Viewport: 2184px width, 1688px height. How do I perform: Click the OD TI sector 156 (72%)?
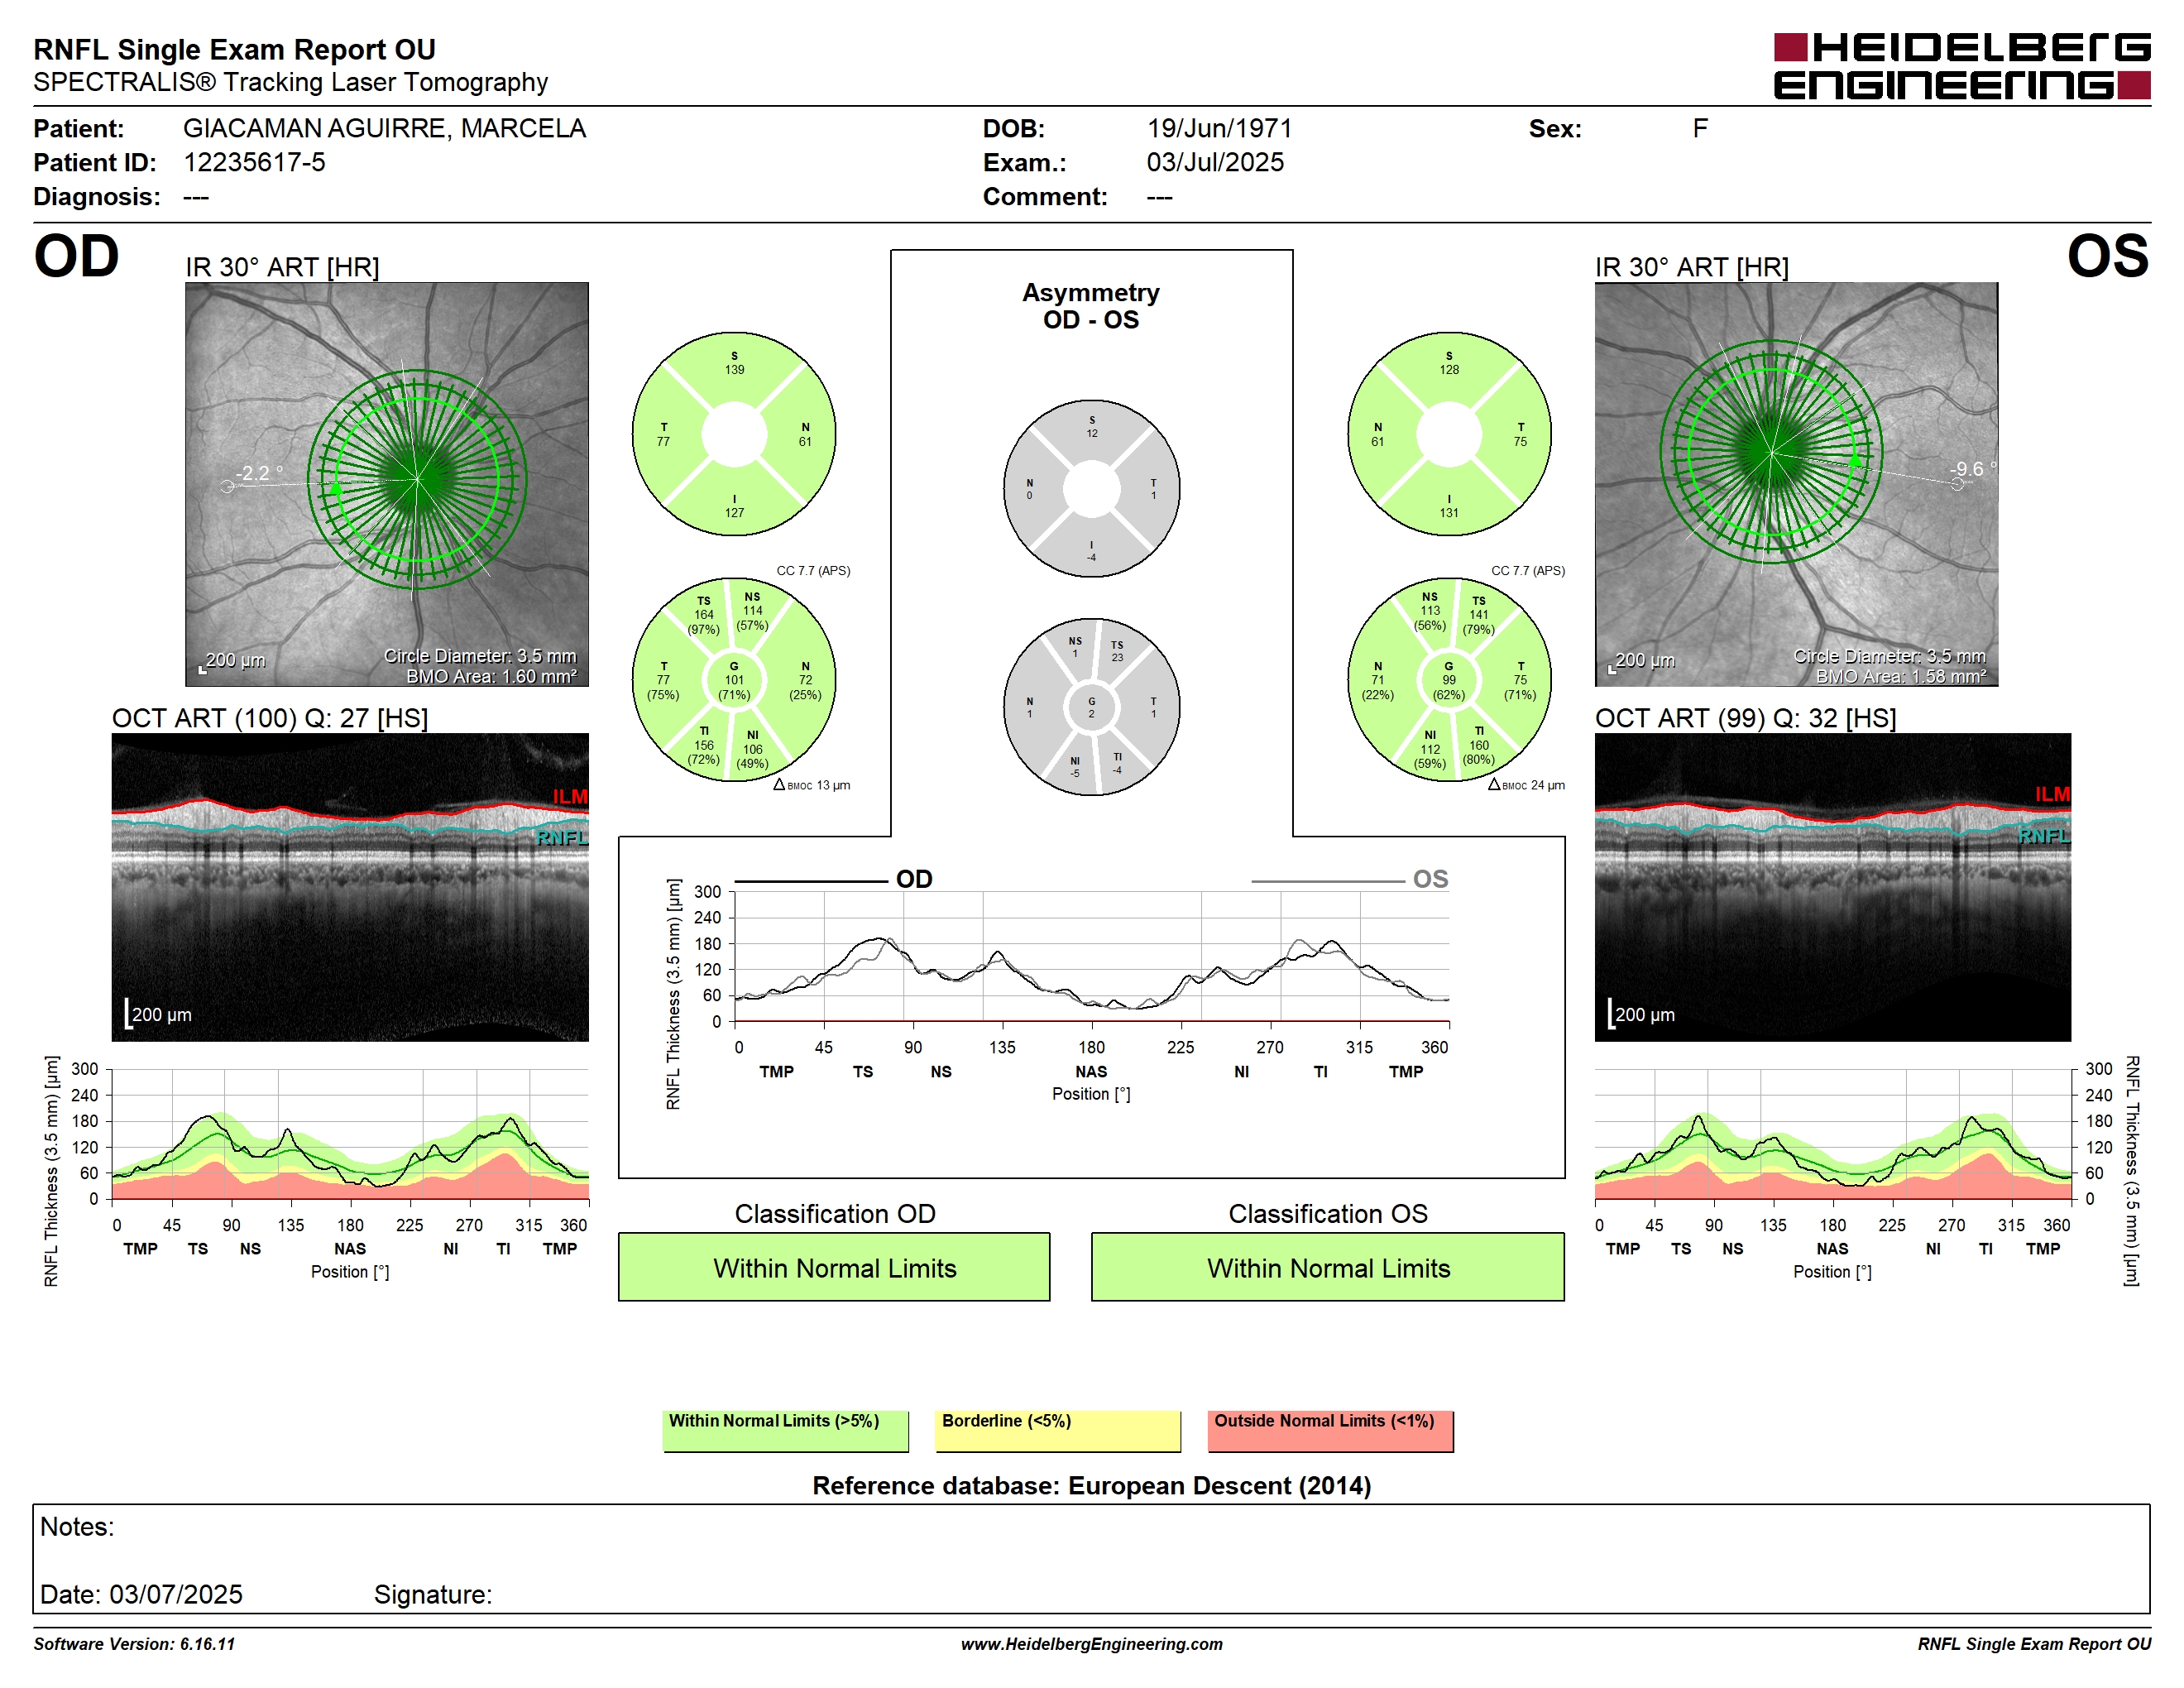pos(704,745)
